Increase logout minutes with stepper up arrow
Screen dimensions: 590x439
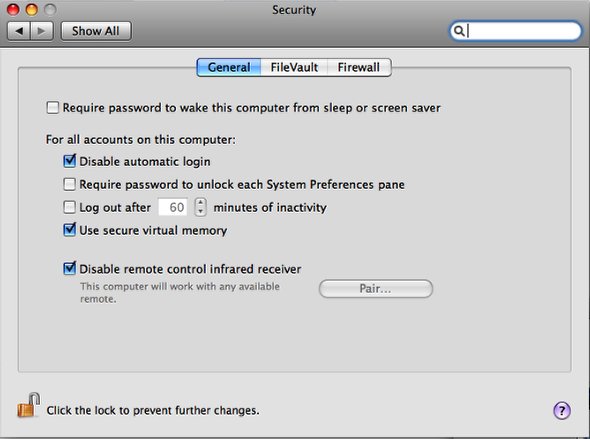pyautogui.click(x=201, y=202)
